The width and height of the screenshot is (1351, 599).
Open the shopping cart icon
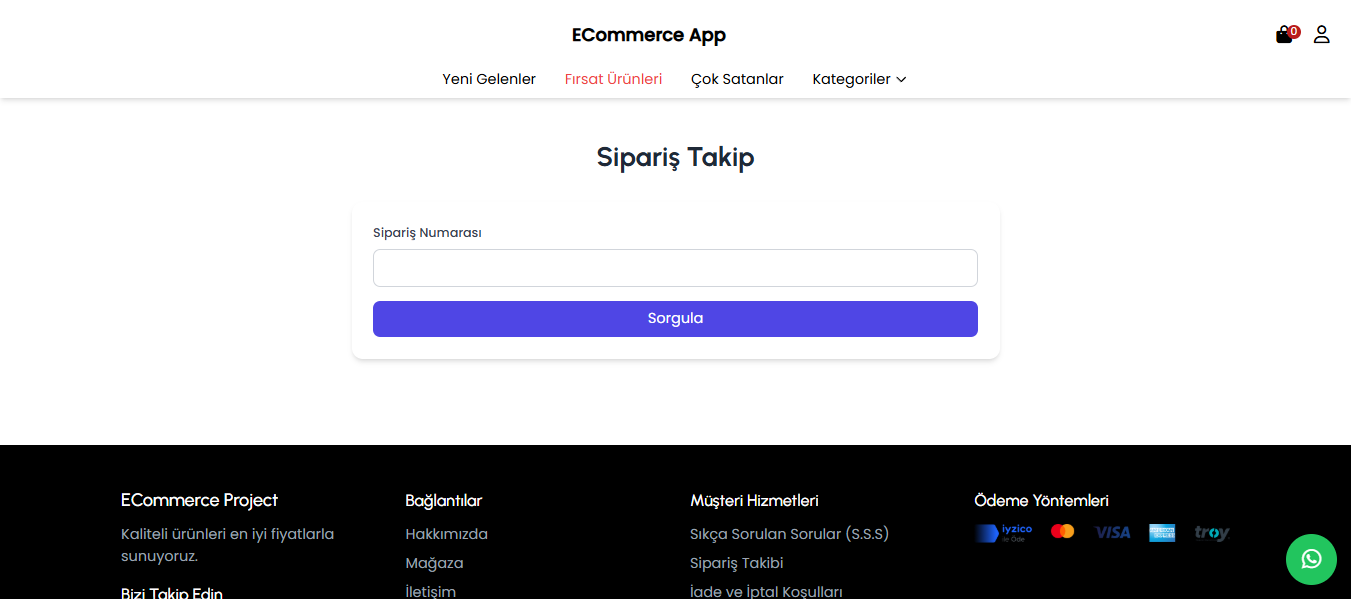coord(1283,34)
